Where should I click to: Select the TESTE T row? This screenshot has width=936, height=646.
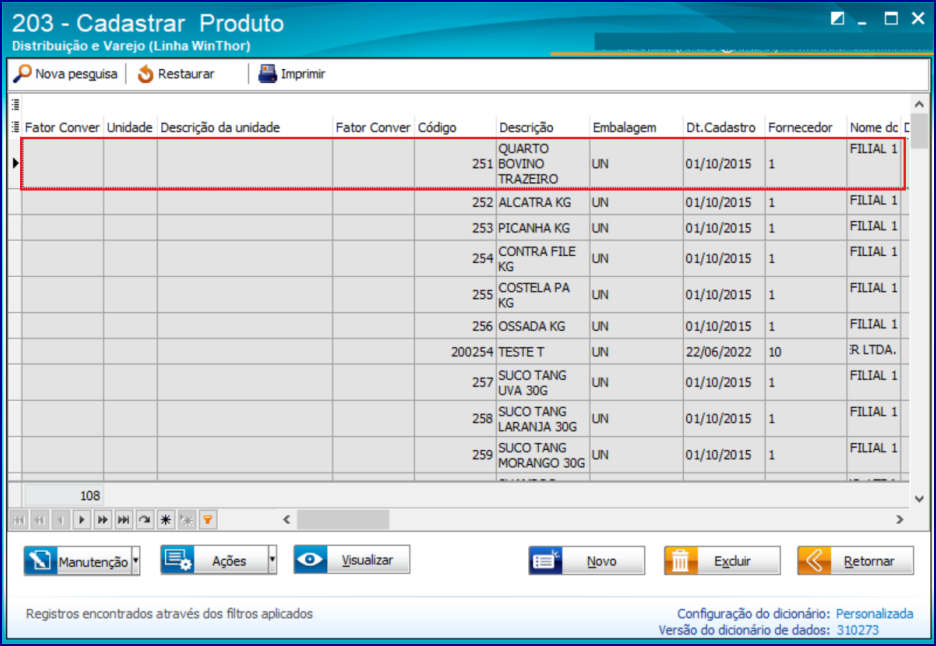[x=460, y=352]
